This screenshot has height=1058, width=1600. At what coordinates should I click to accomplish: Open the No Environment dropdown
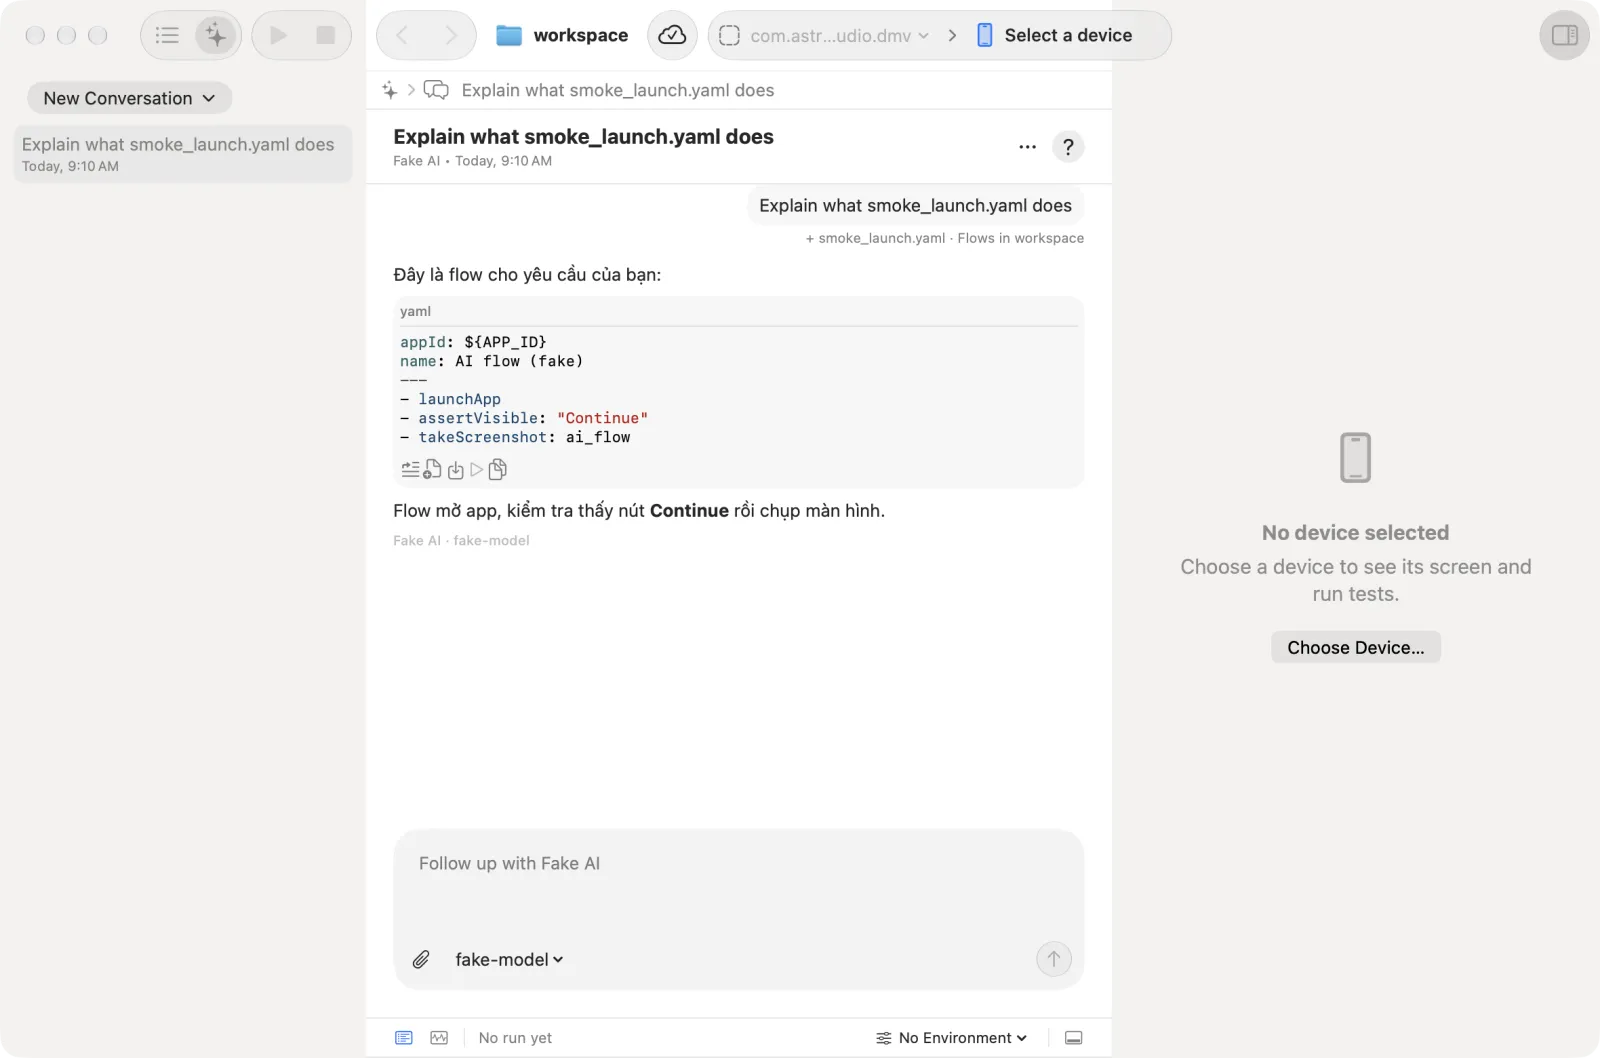(951, 1038)
